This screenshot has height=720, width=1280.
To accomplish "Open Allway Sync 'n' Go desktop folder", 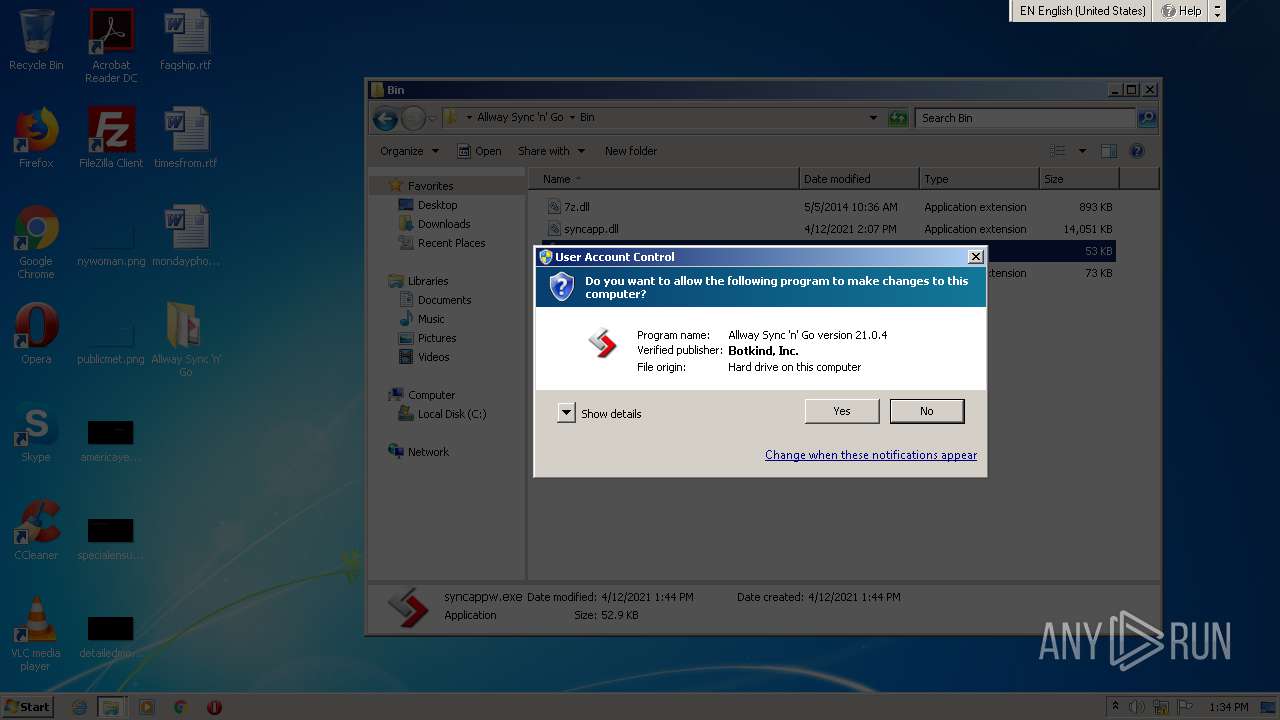I will pos(186,340).
